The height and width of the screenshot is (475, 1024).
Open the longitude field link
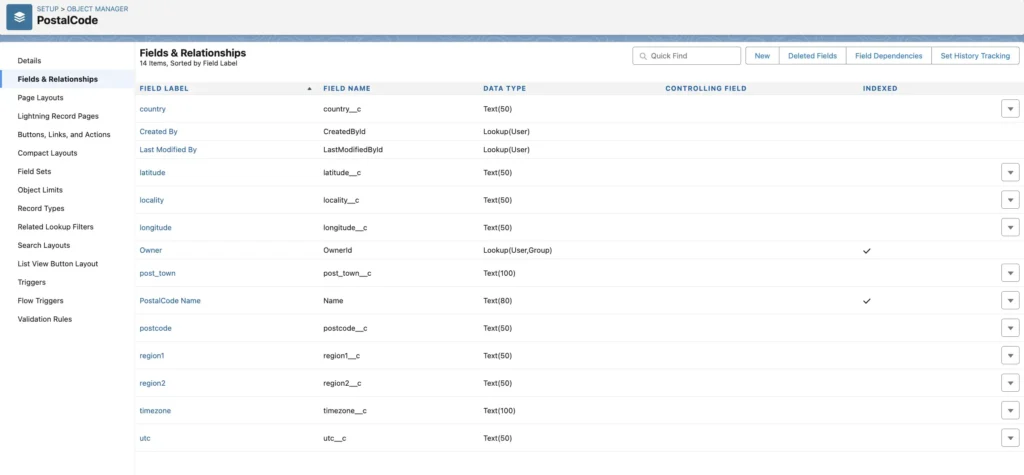tap(155, 227)
